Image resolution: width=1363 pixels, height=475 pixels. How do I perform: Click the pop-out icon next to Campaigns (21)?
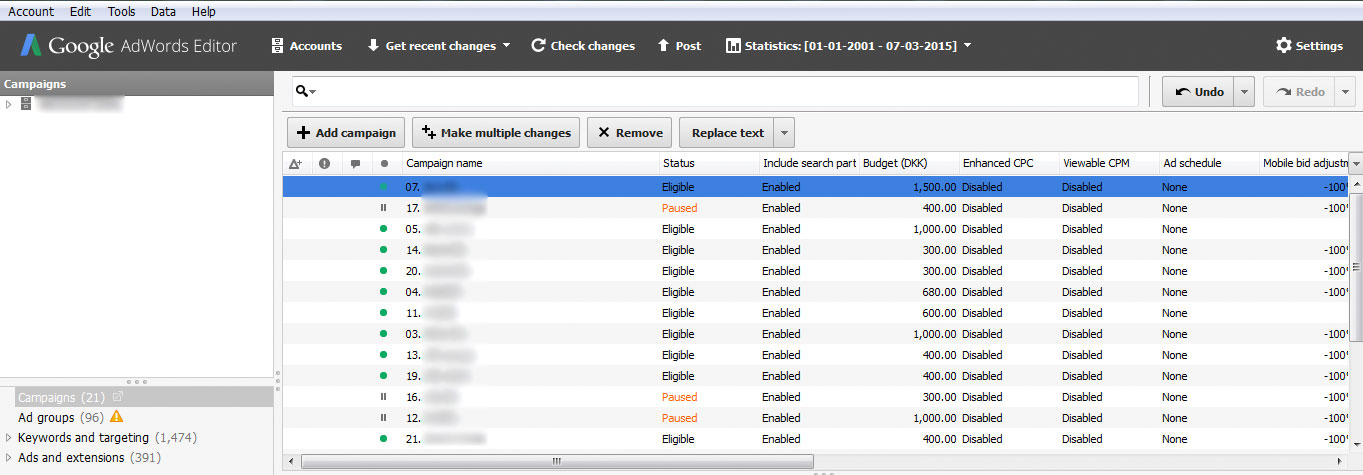pyautogui.click(x=118, y=397)
